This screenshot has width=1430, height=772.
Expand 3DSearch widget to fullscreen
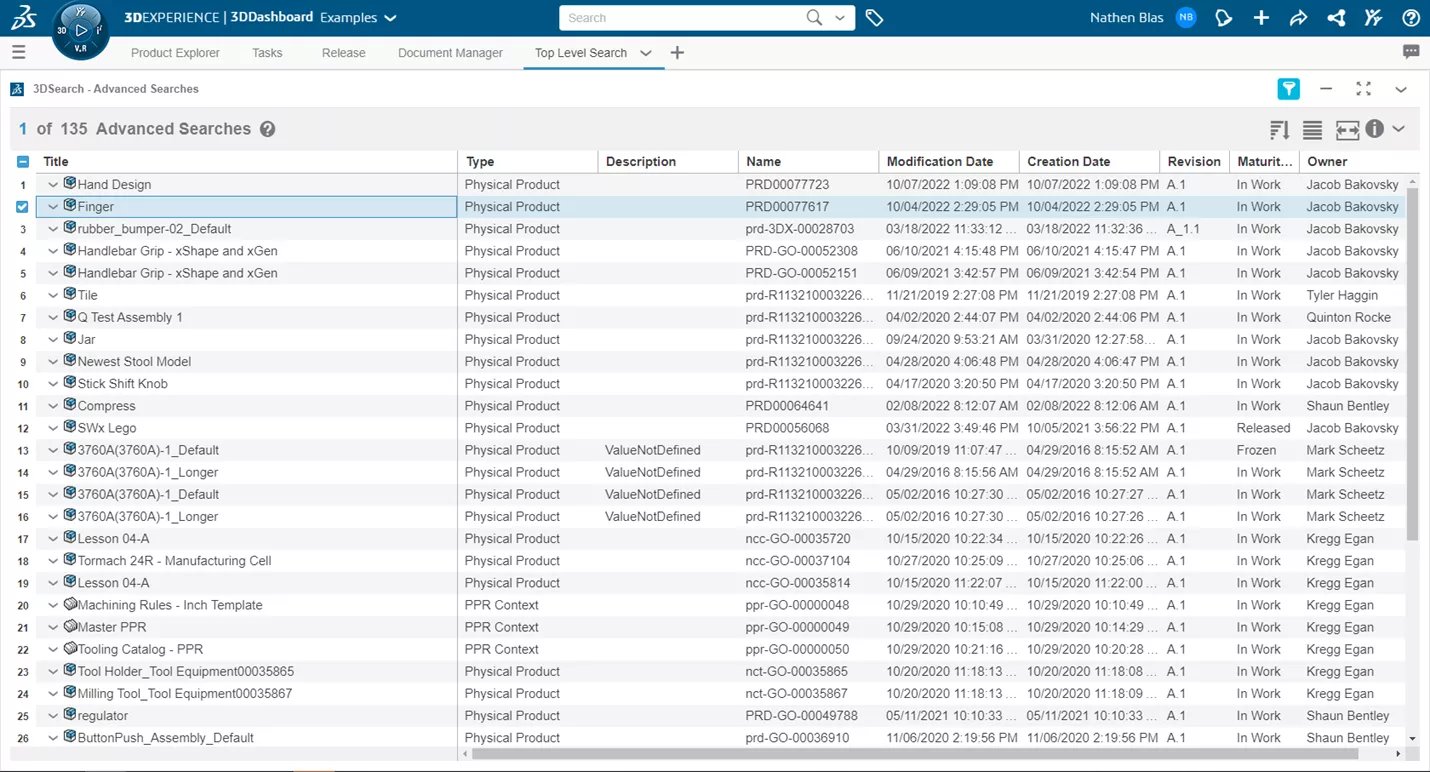coord(1363,89)
